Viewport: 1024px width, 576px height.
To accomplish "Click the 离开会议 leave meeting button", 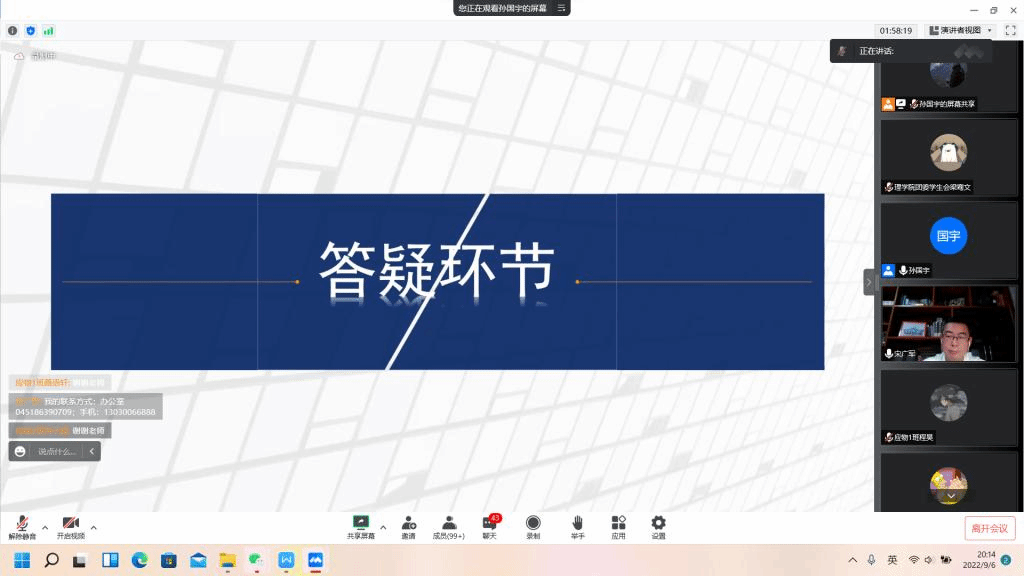I will pos(989,528).
